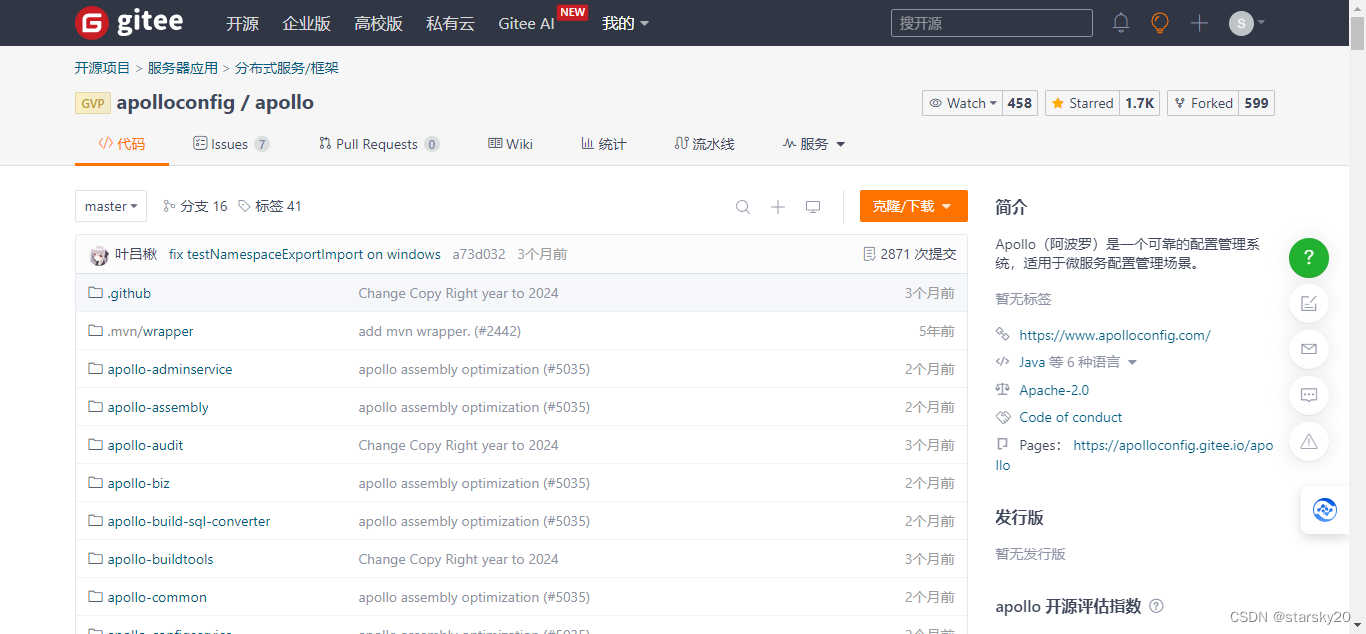Click the commits count icon
The image size is (1366, 634).
(x=869, y=255)
